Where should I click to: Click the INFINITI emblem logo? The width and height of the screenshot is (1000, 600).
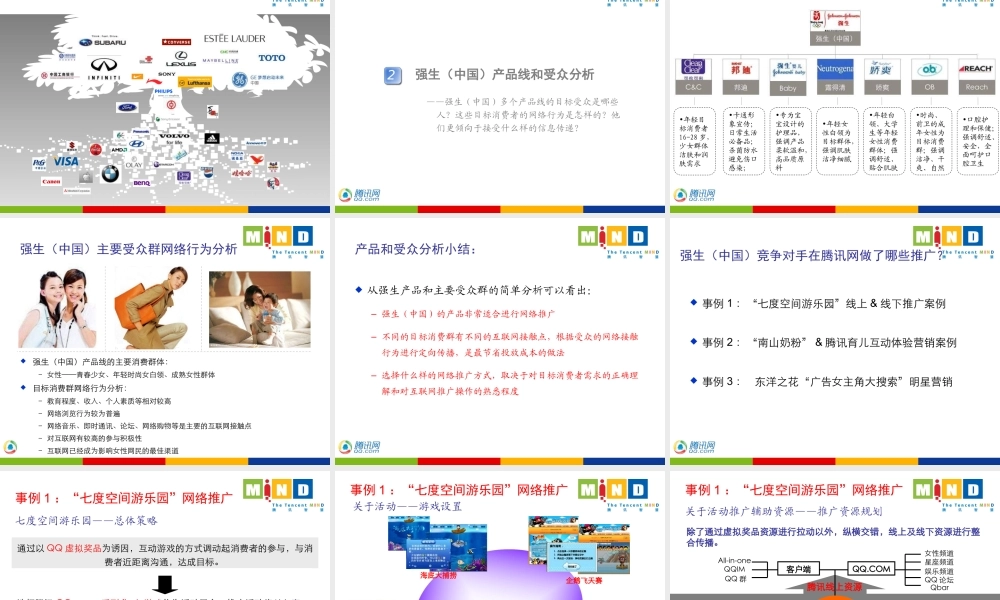point(103,68)
